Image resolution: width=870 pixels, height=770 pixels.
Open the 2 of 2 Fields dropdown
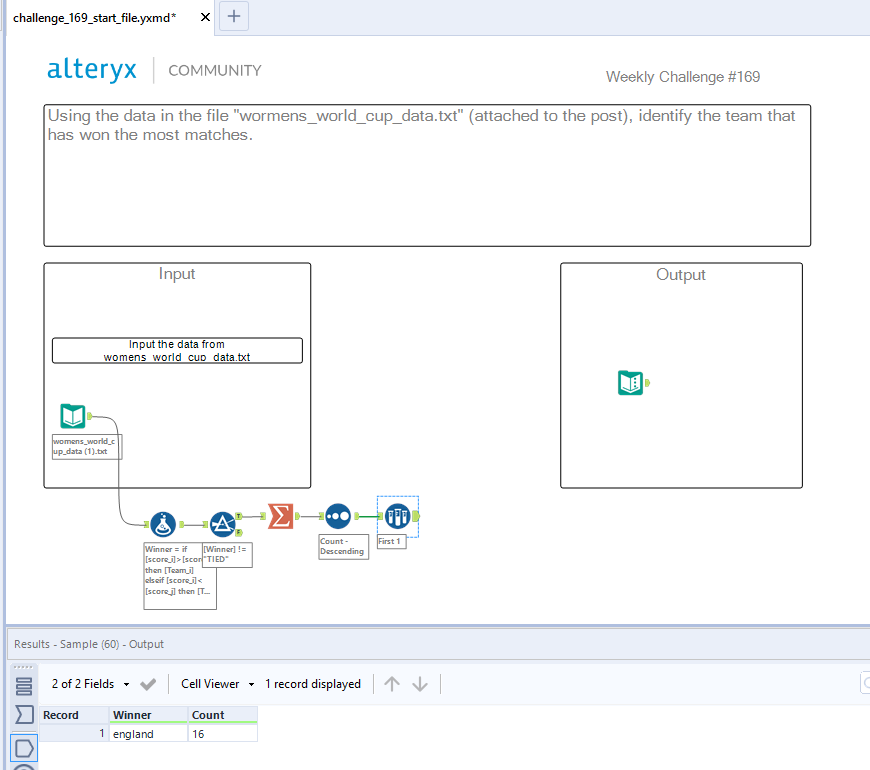point(90,684)
